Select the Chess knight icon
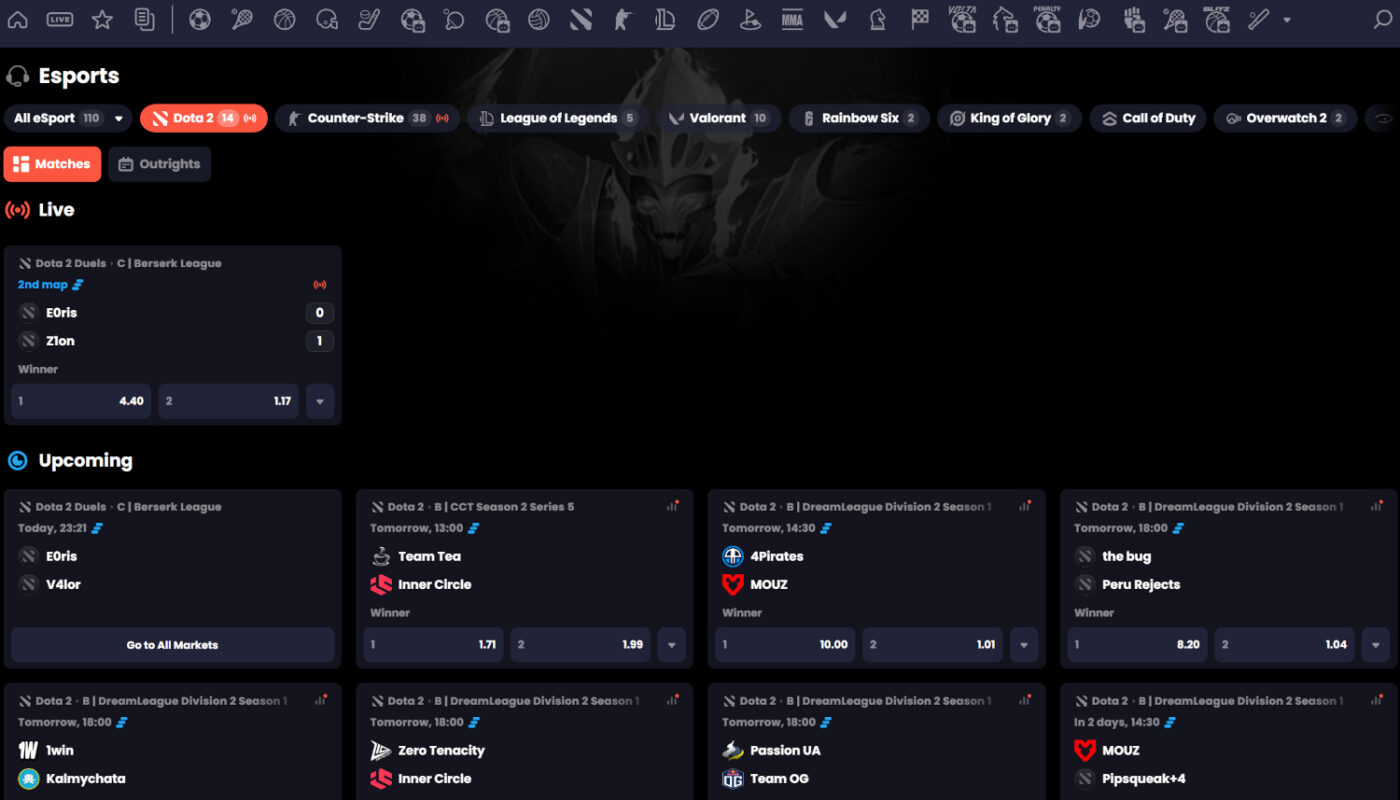This screenshot has width=1400, height=800. 877,20
